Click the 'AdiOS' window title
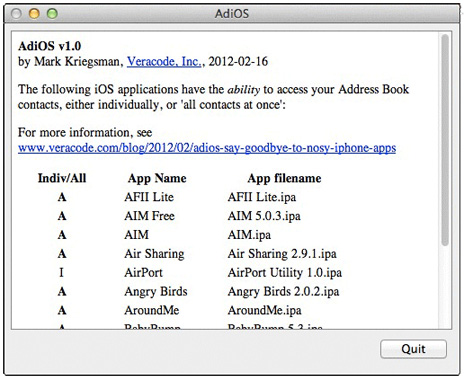This screenshot has height=380, width=464. [232, 14]
